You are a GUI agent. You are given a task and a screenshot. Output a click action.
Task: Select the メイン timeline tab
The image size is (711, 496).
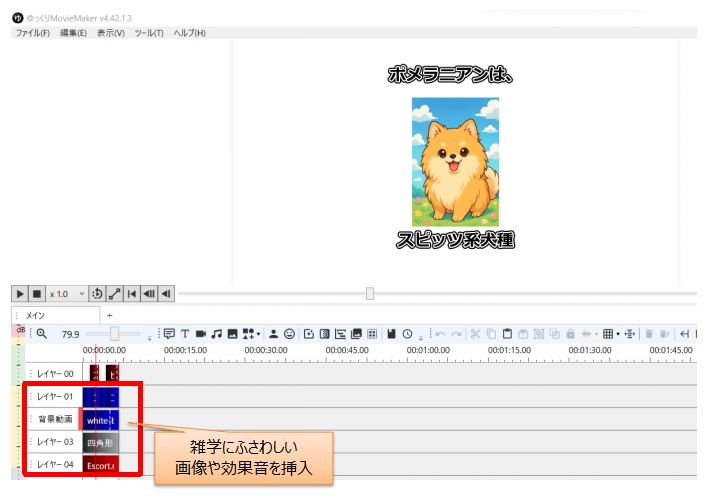(x=55, y=315)
